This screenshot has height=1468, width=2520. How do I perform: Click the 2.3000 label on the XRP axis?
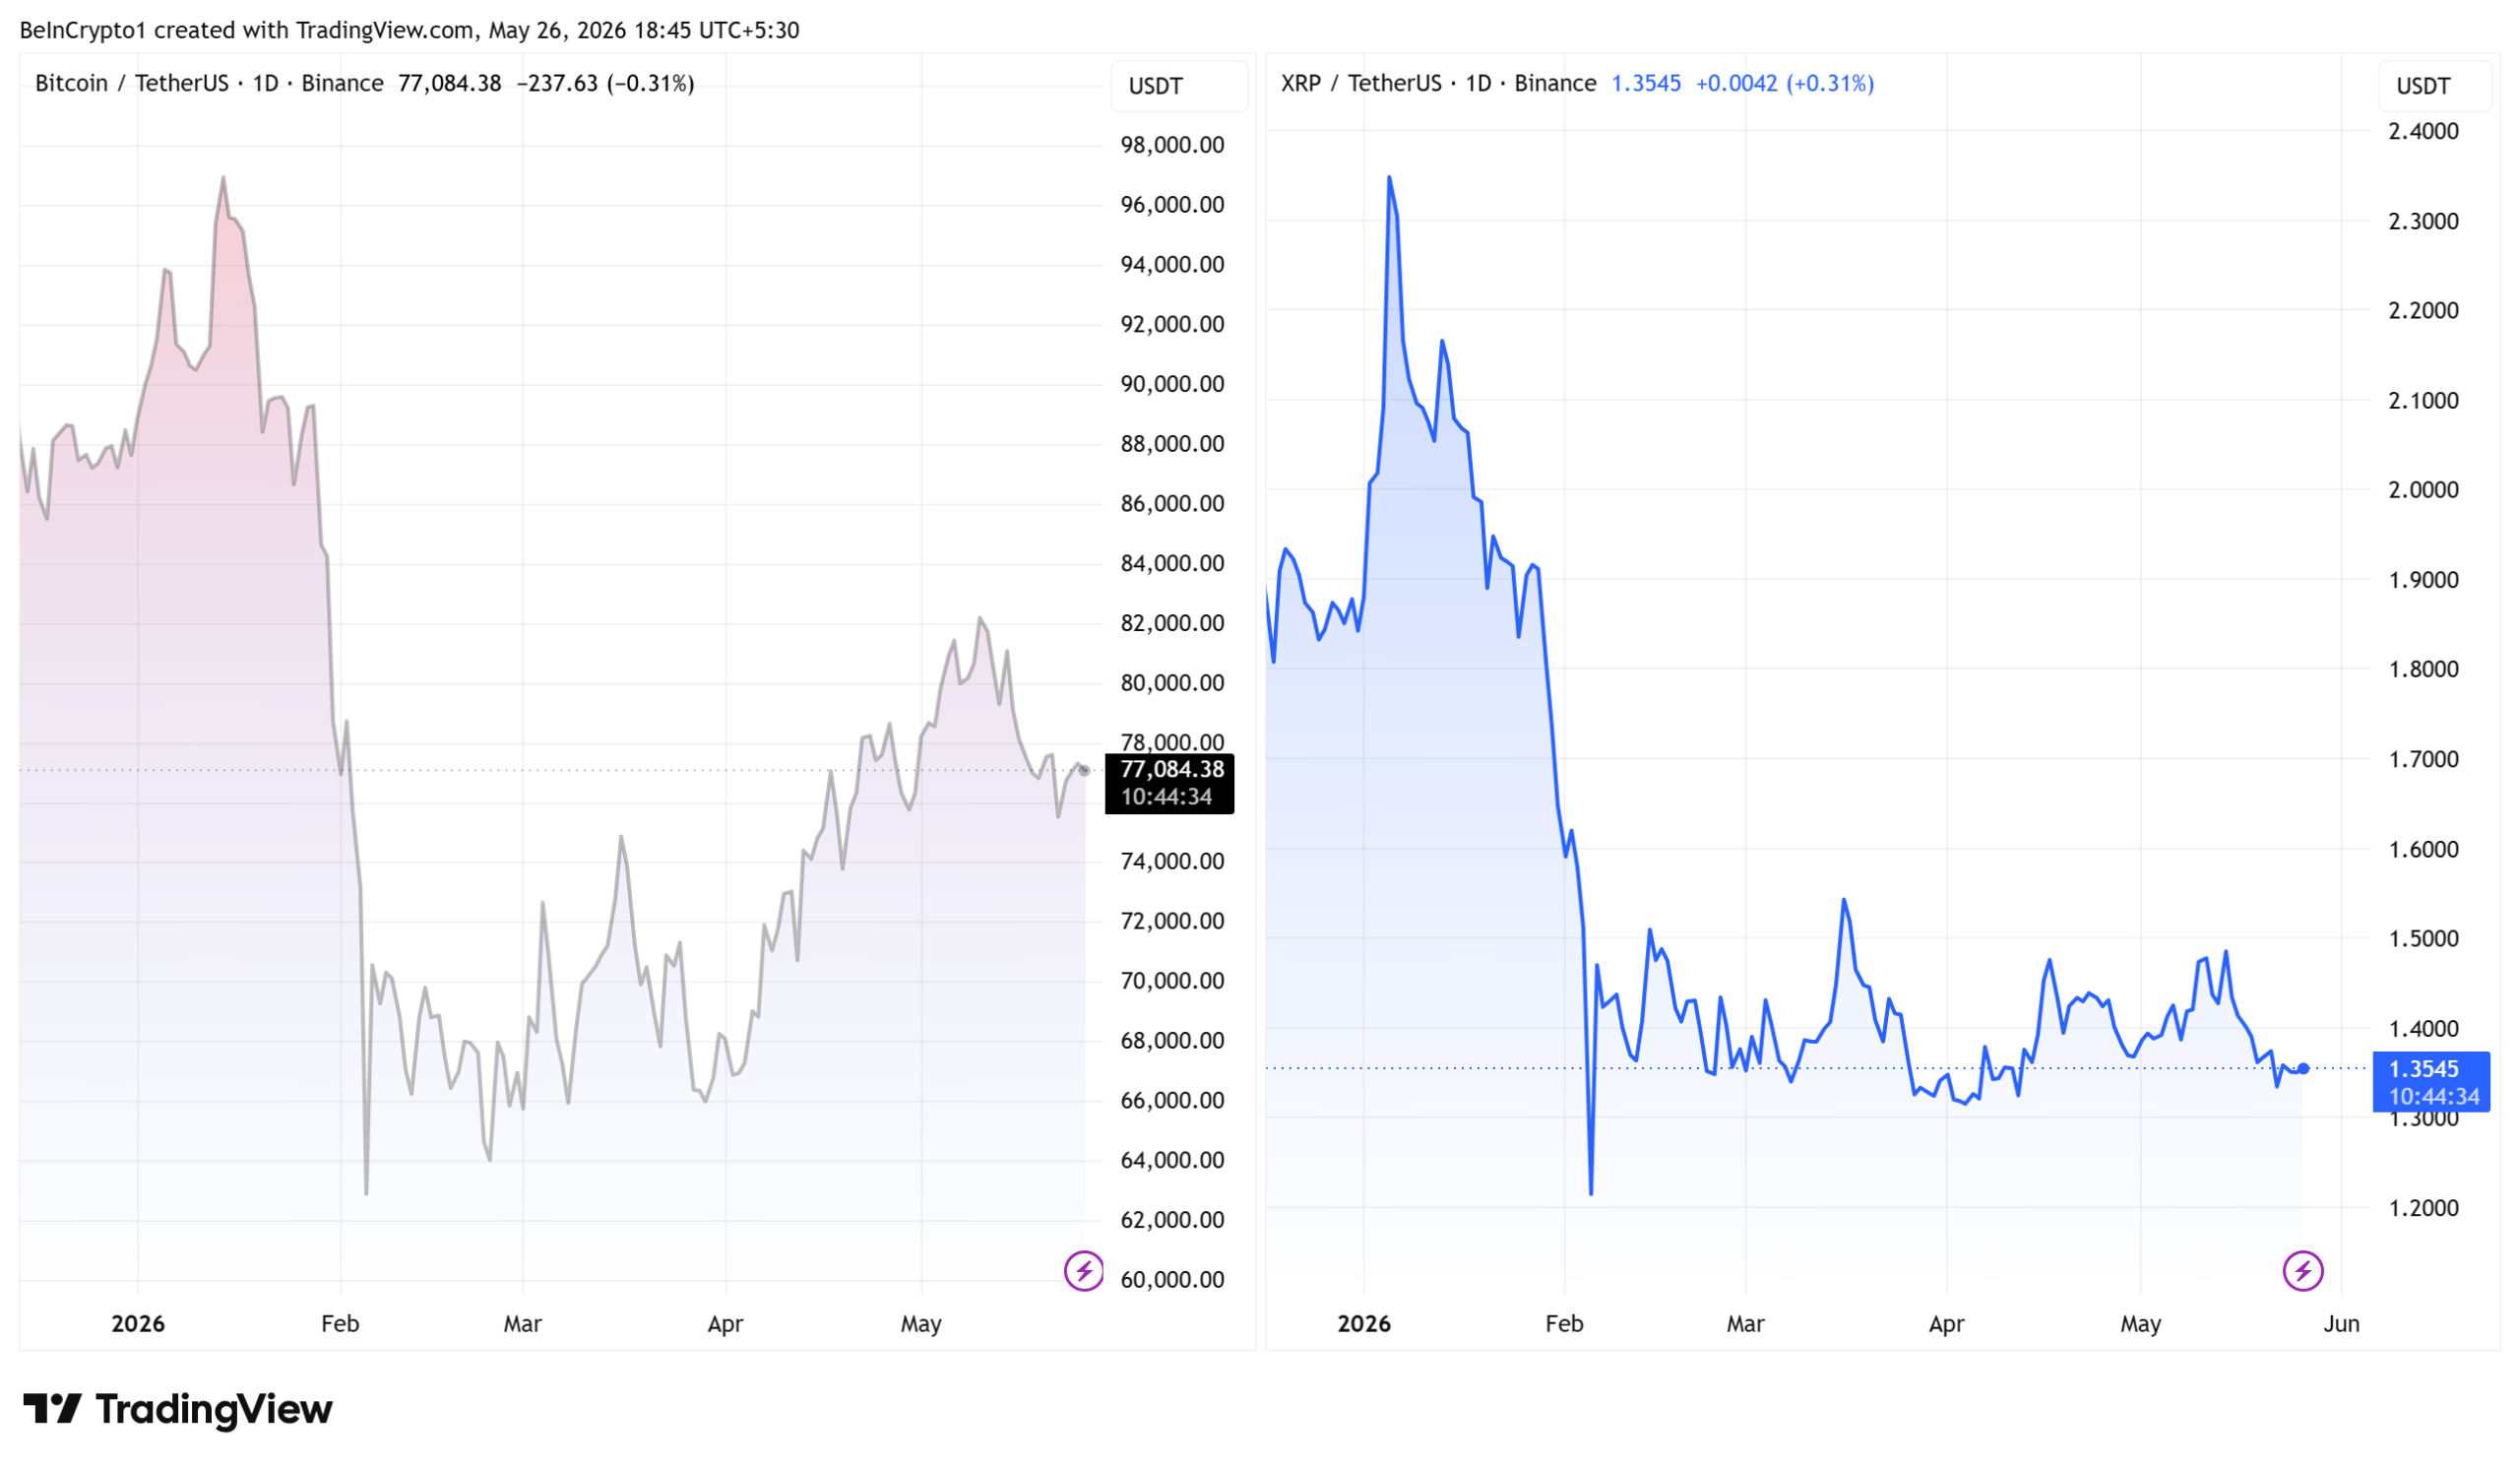[x=2423, y=221]
